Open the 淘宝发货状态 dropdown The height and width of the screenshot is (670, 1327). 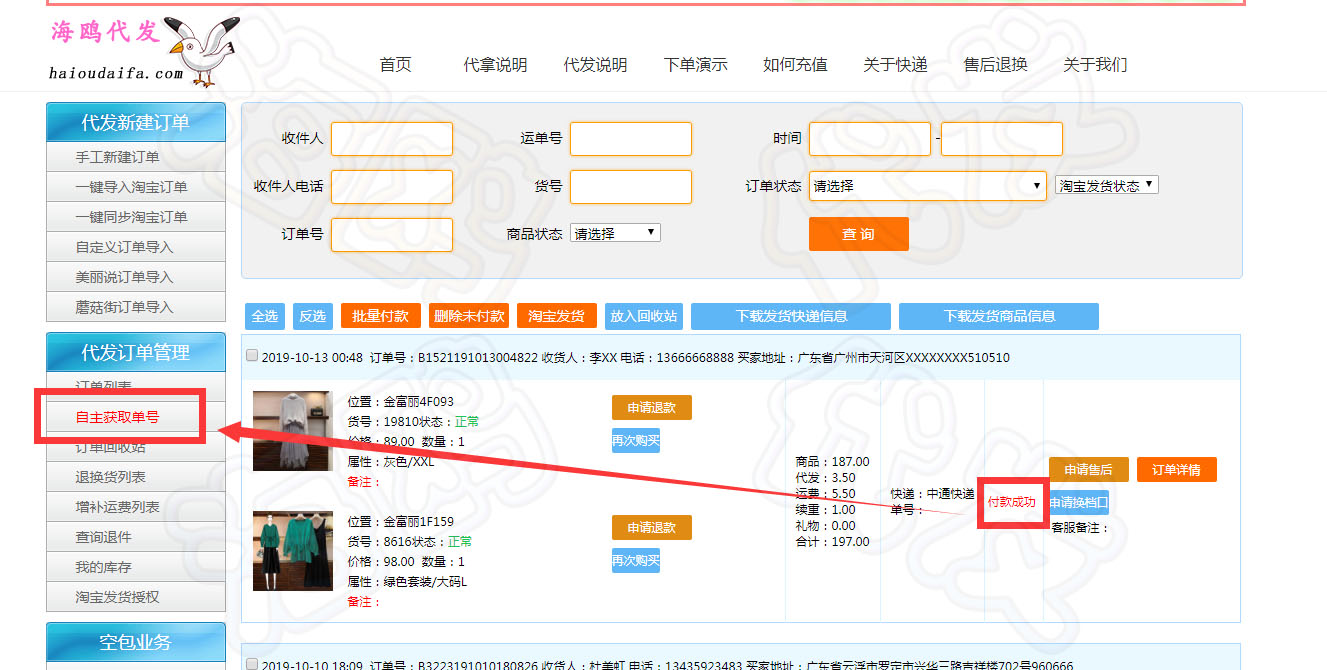(x=1106, y=185)
